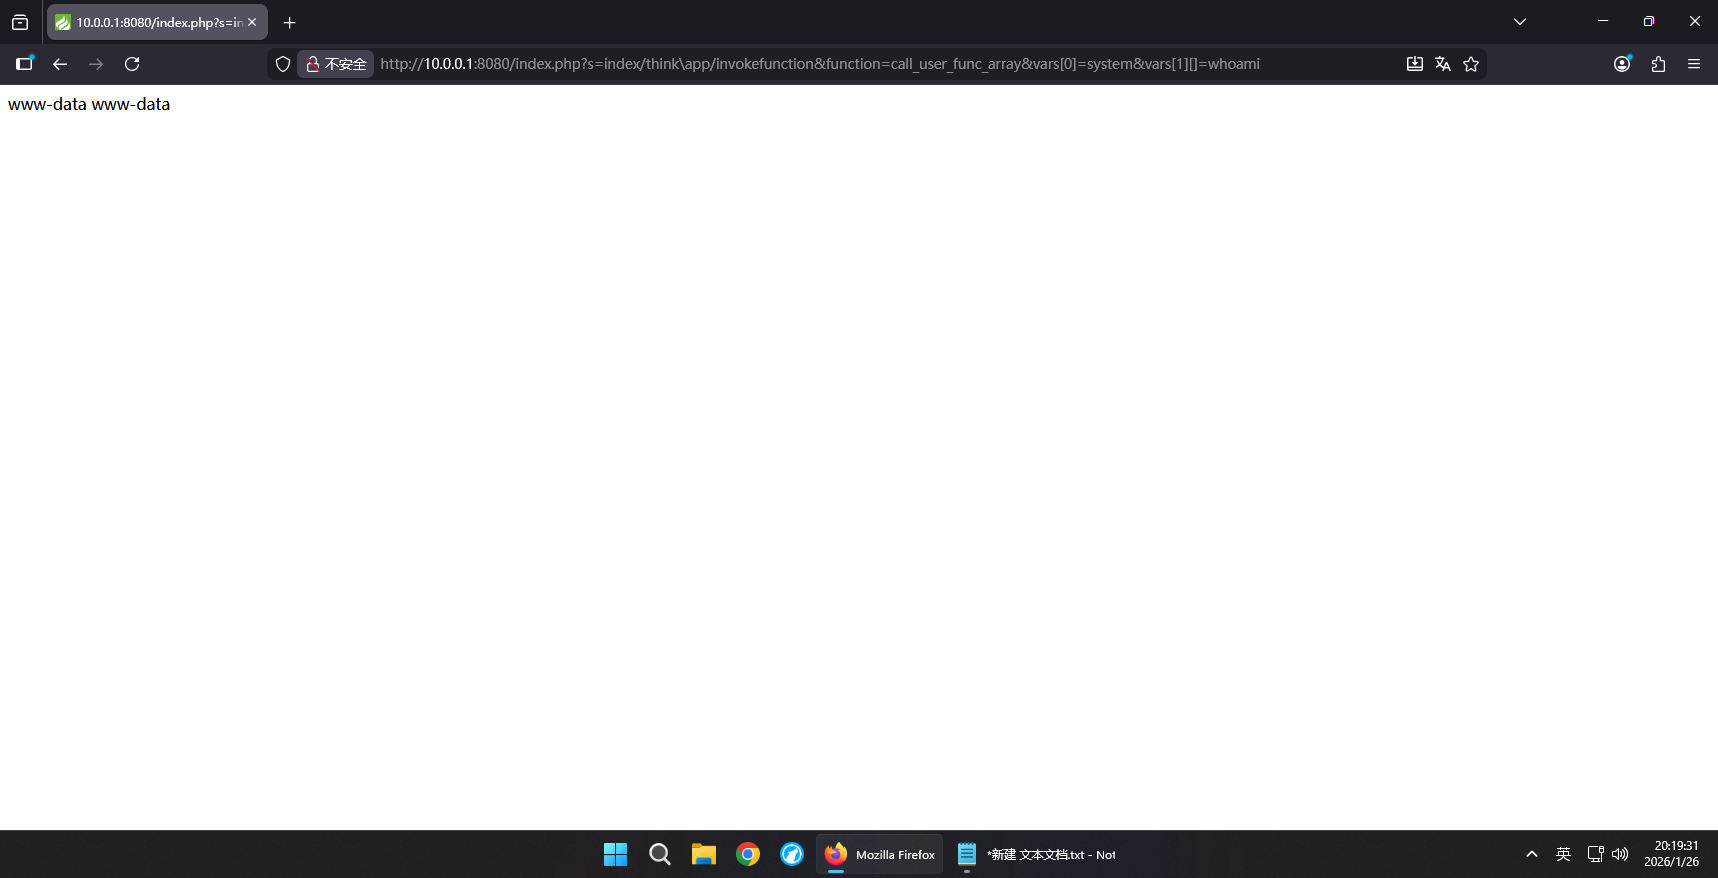The width and height of the screenshot is (1718, 878).
Task: Close the 10.0.0.1:8080 browser tab
Action: click(x=252, y=22)
